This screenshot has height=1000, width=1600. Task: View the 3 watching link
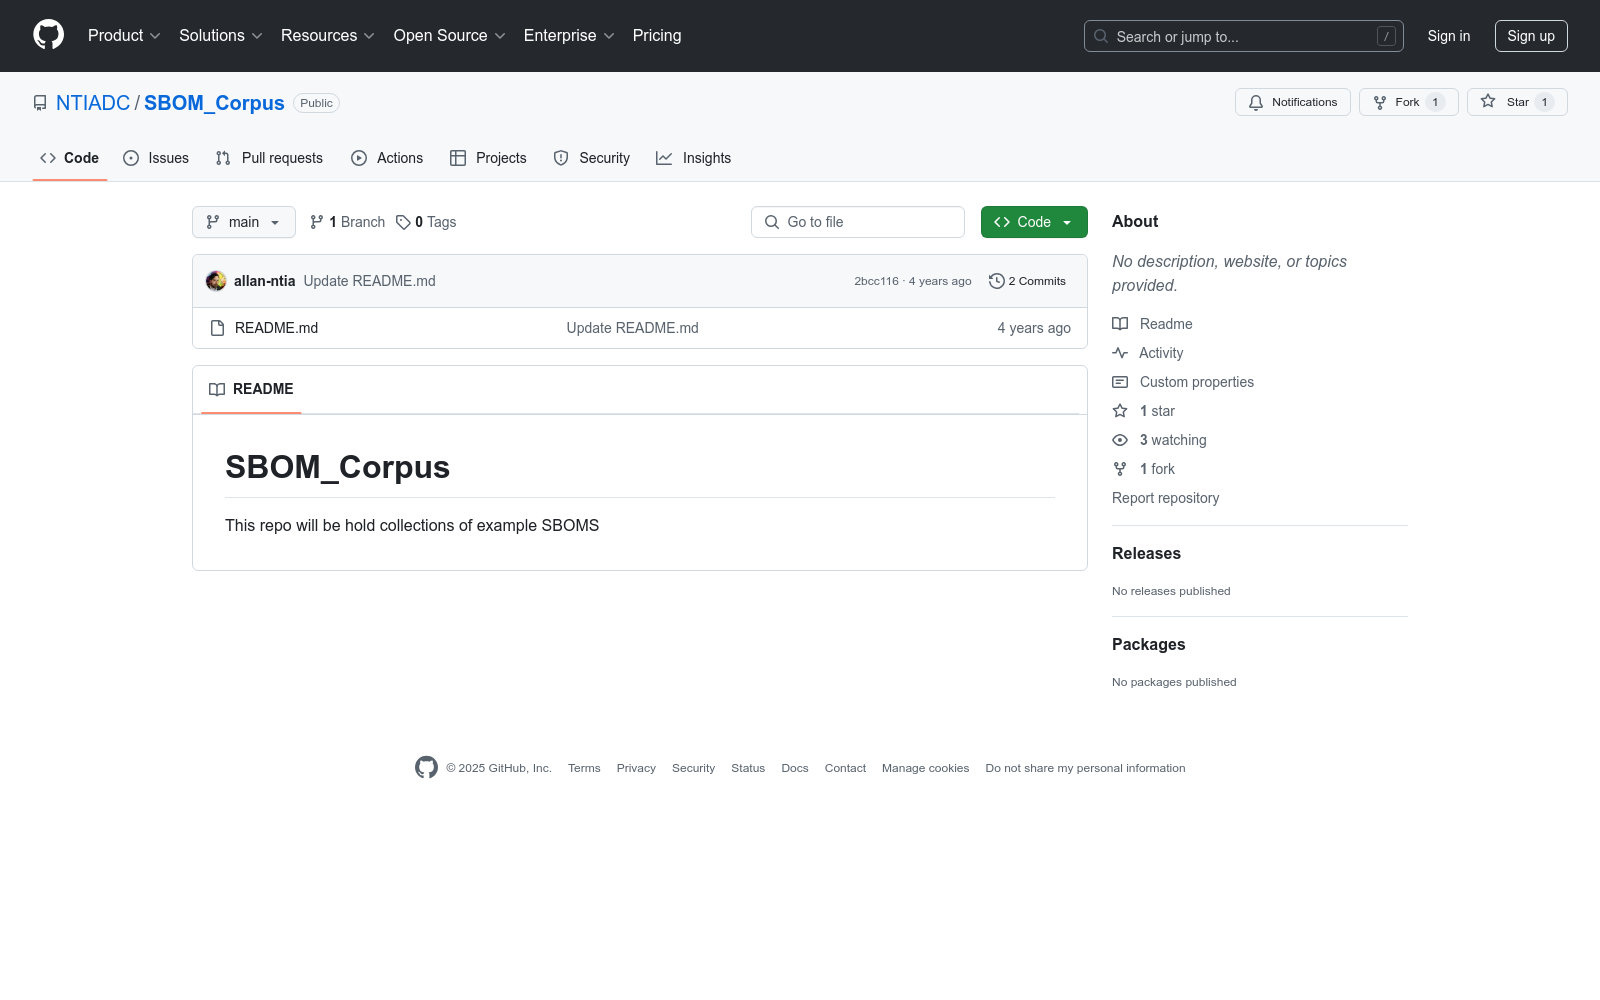tap(1159, 440)
